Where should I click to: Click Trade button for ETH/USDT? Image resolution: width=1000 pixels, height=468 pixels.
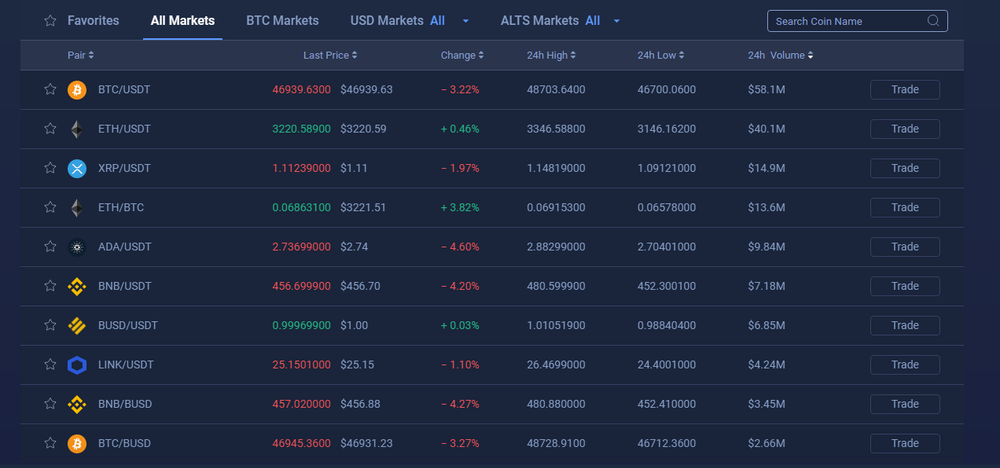[x=905, y=129]
